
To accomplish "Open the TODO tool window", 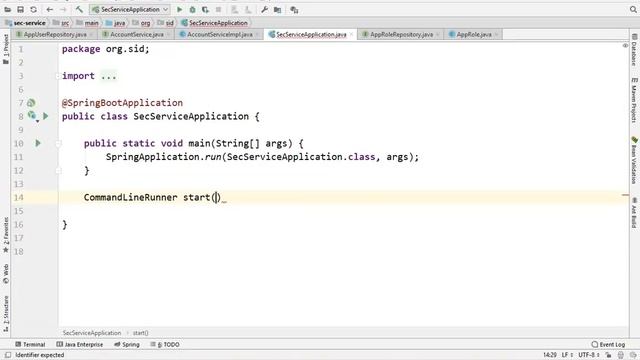I will pos(165,344).
